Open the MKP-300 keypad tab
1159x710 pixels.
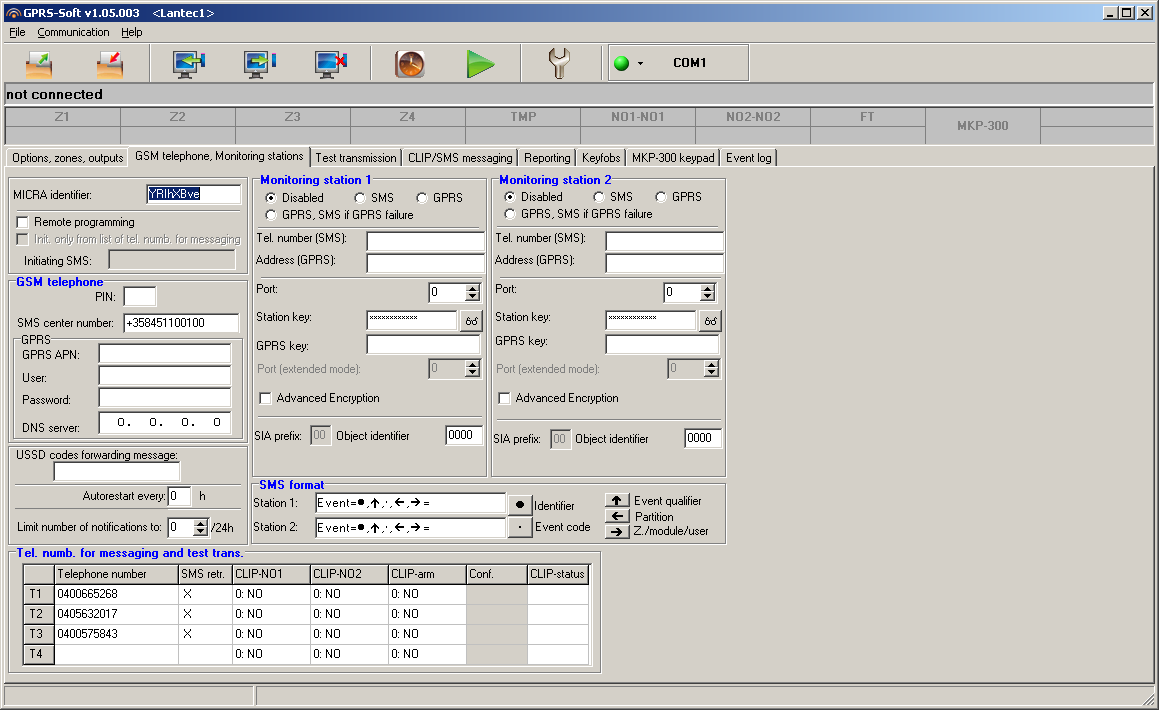tap(673, 158)
